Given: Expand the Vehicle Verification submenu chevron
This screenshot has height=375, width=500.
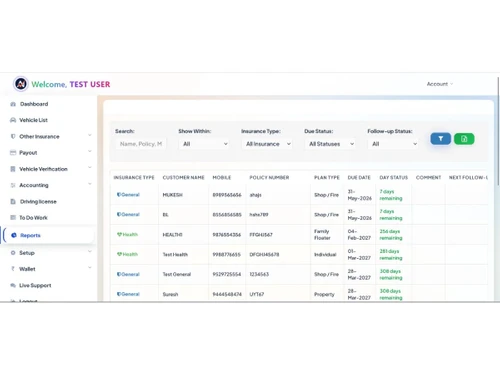Looking at the screenshot, I should click(x=90, y=167).
